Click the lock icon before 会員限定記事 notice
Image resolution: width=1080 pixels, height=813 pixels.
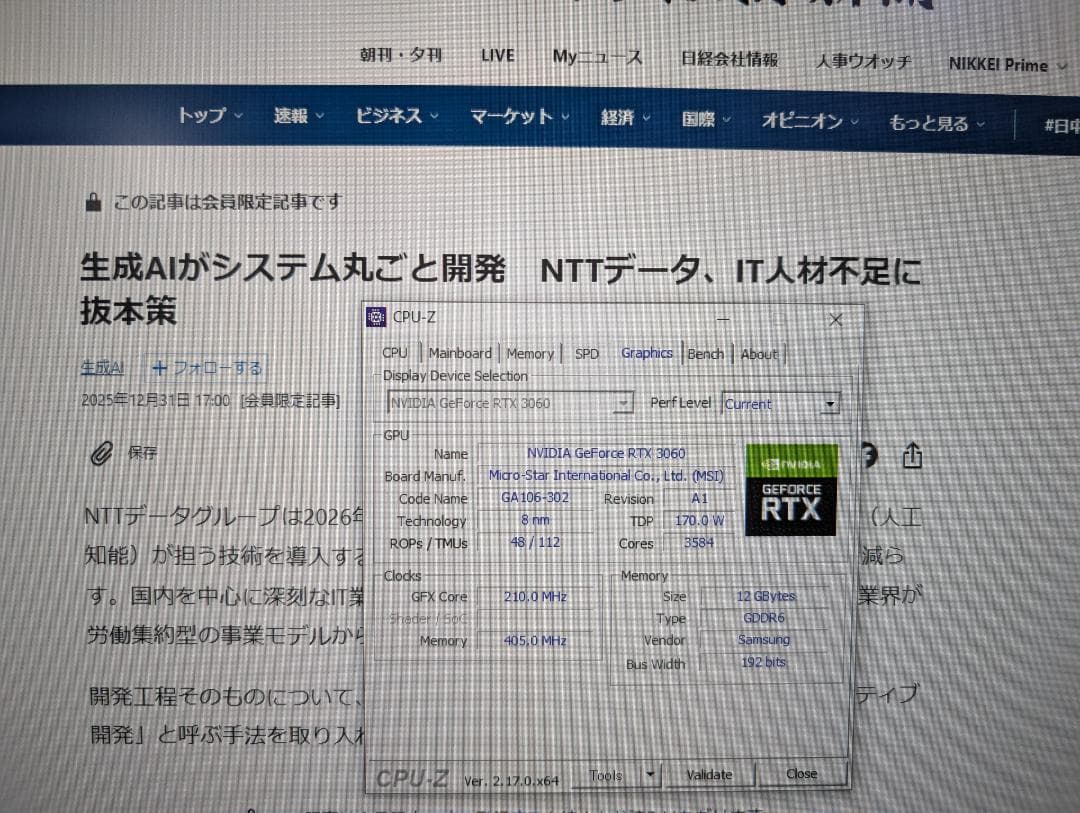pos(92,200)
